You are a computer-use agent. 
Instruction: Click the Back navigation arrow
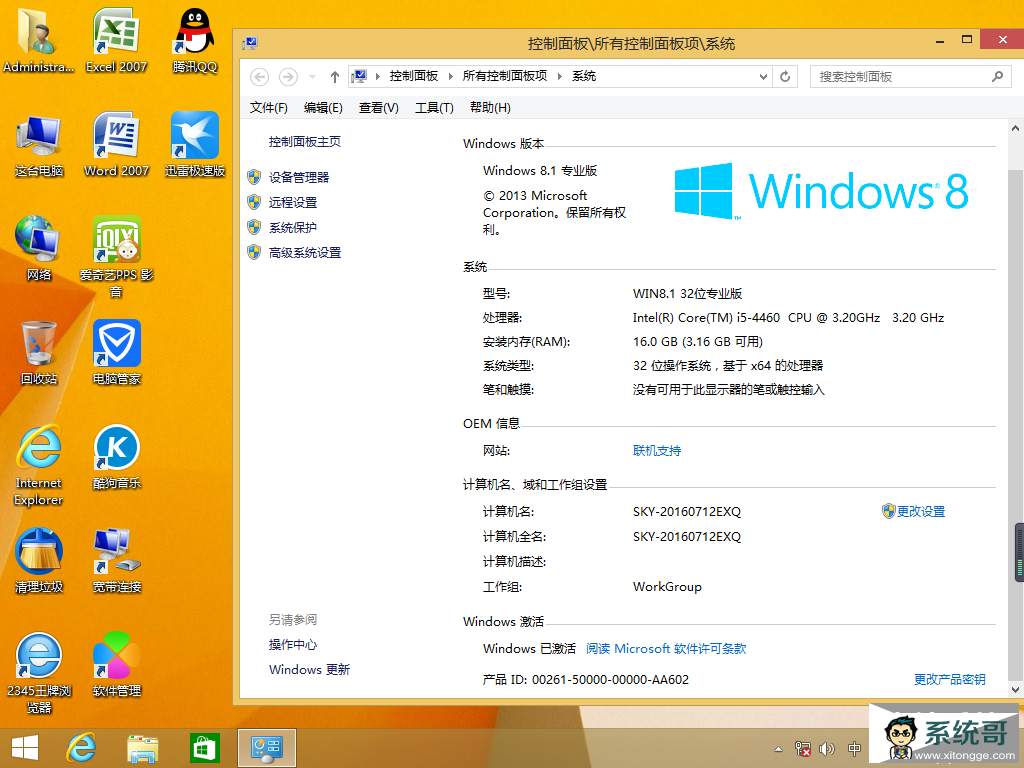tap(259, 76)
